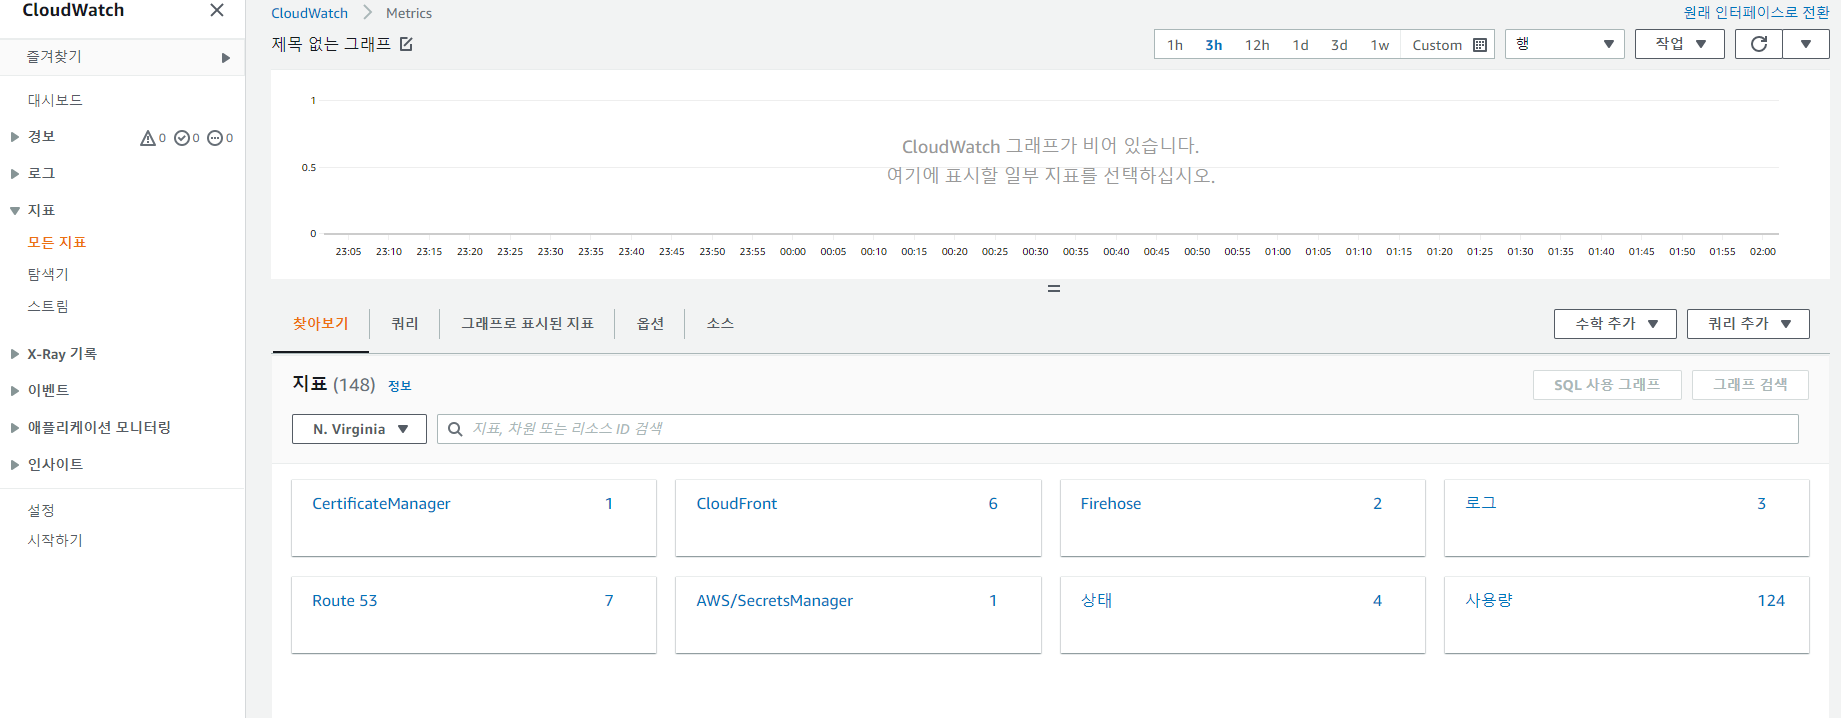Open the 수학 추가 dropdown
Viewport: 1841px width, 718px height.
click(x=1615, y=324)
